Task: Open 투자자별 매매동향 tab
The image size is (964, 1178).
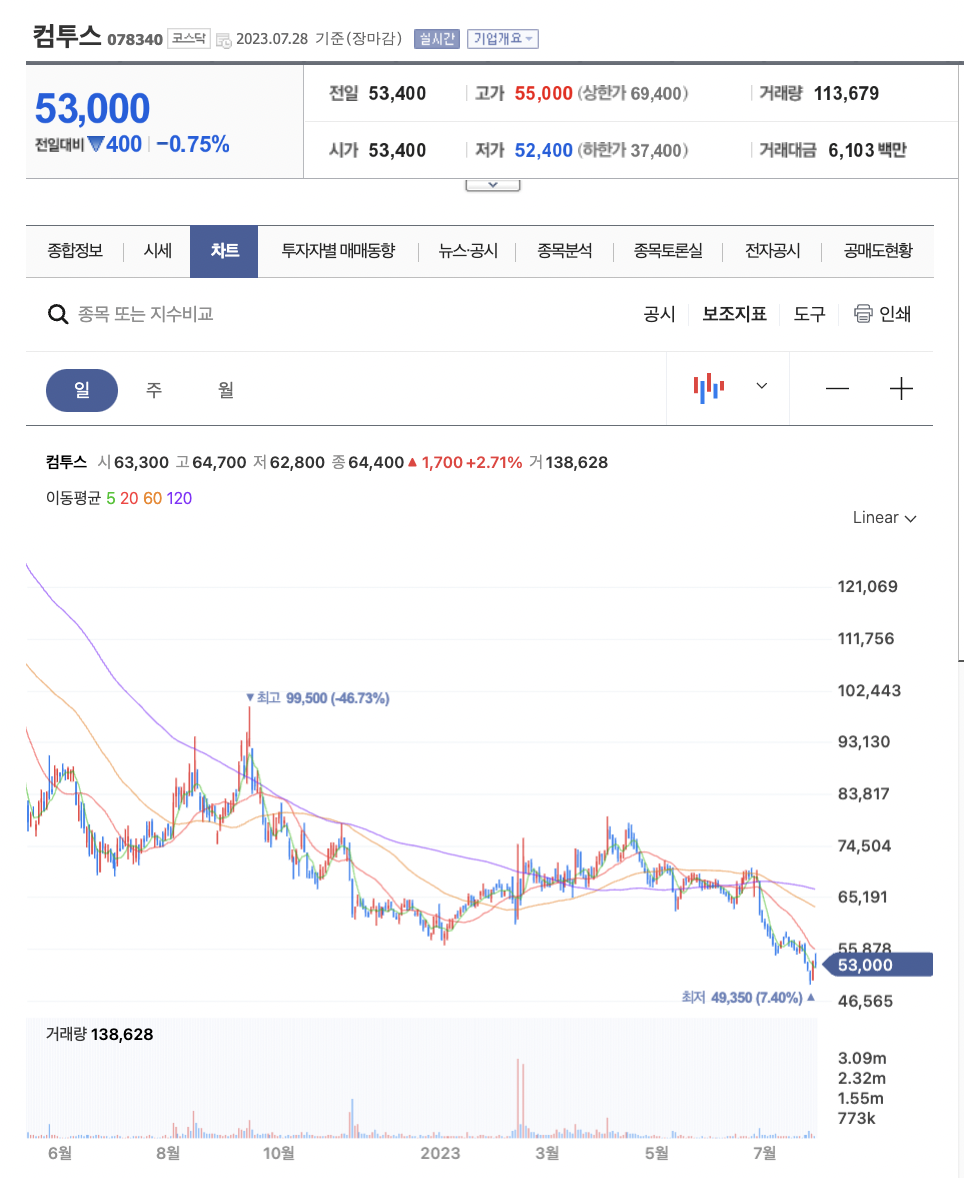Action: tap(338, 251)
